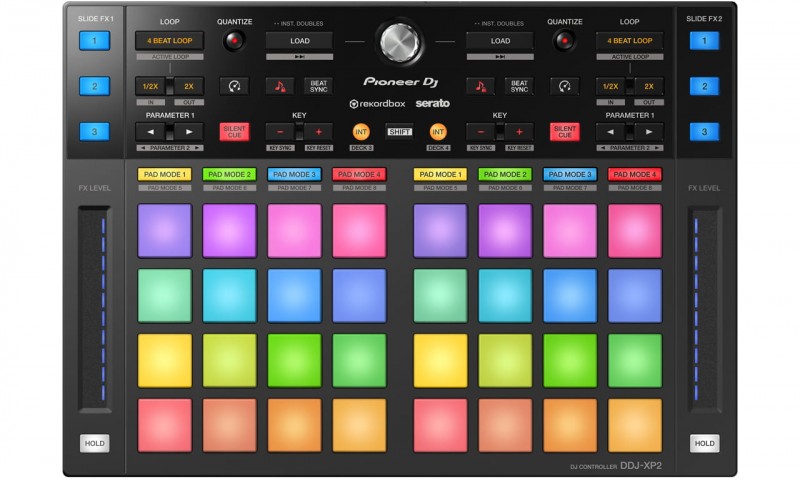Turn the center silver browse knob

400,41
